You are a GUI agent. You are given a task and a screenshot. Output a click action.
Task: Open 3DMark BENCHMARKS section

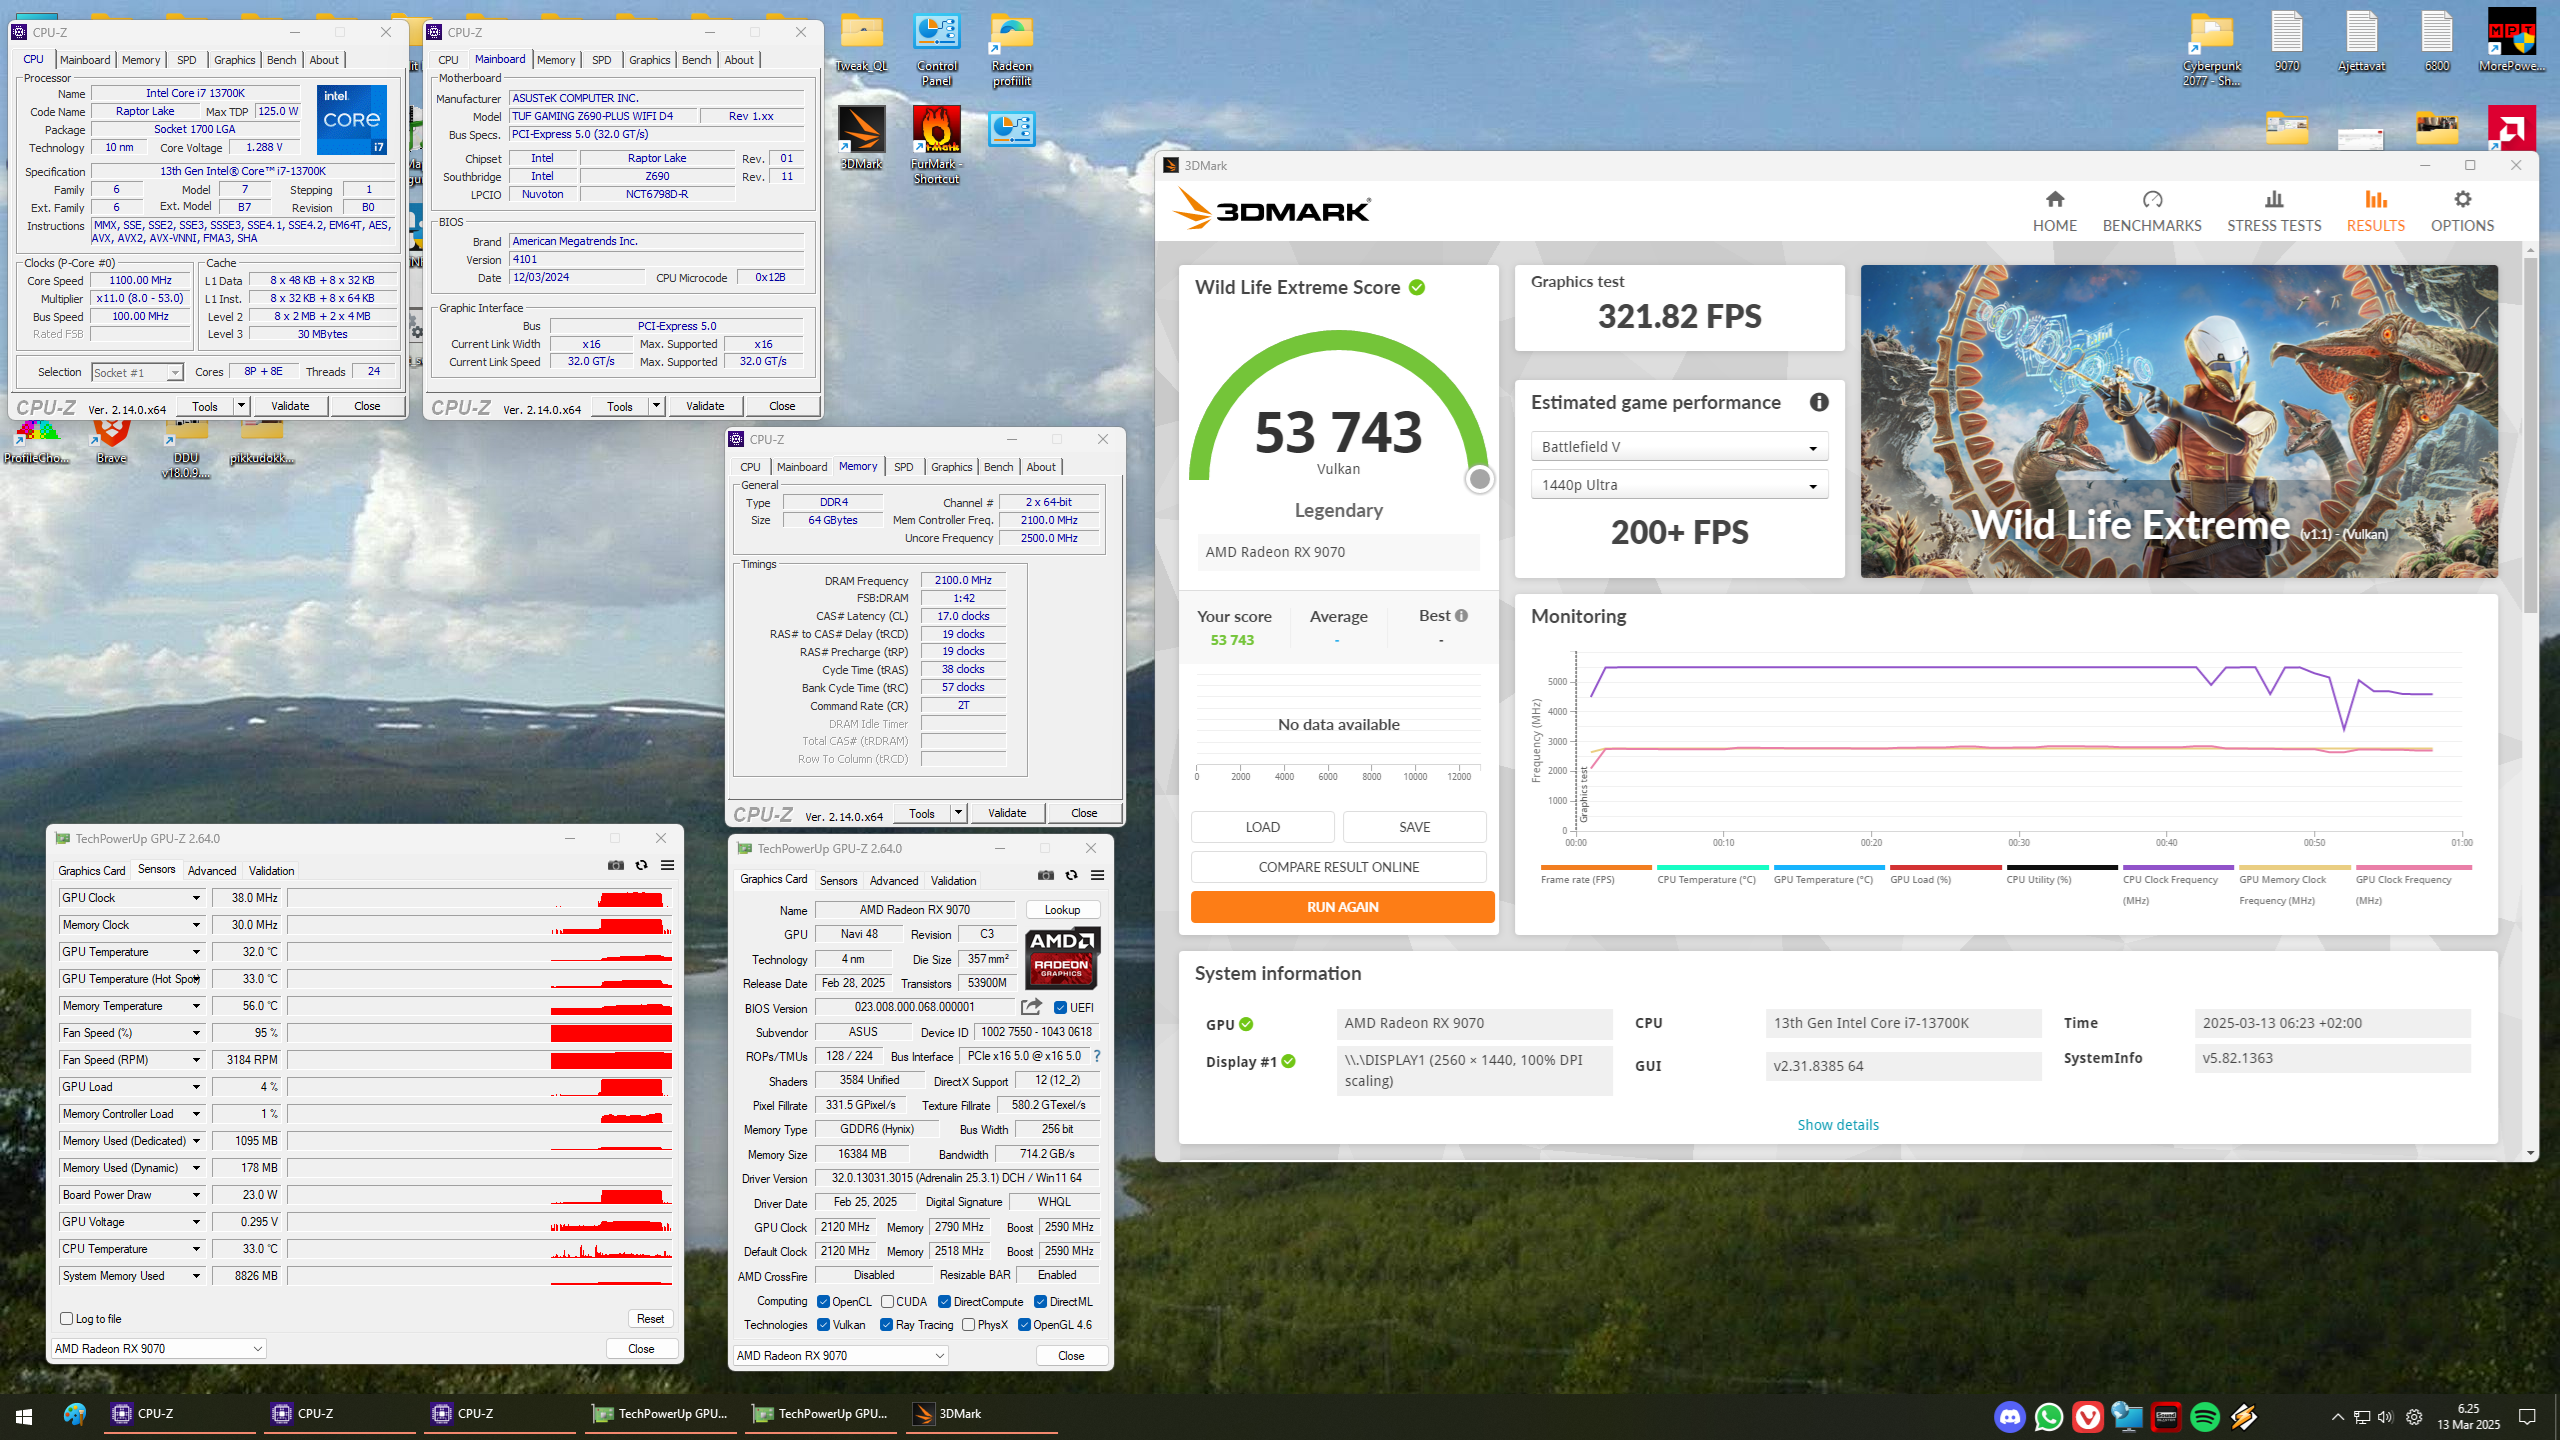pyautogui.click(x=2152, y=211)
